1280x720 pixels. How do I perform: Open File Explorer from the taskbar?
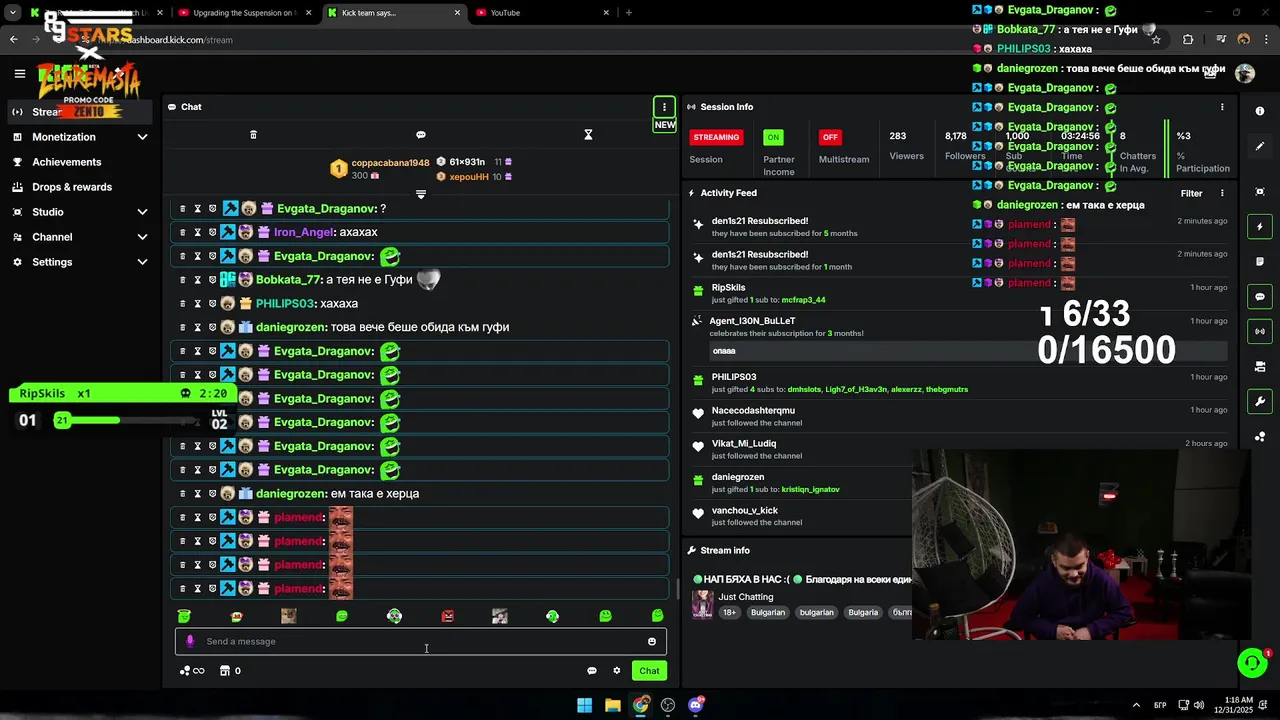pos(612,705)
